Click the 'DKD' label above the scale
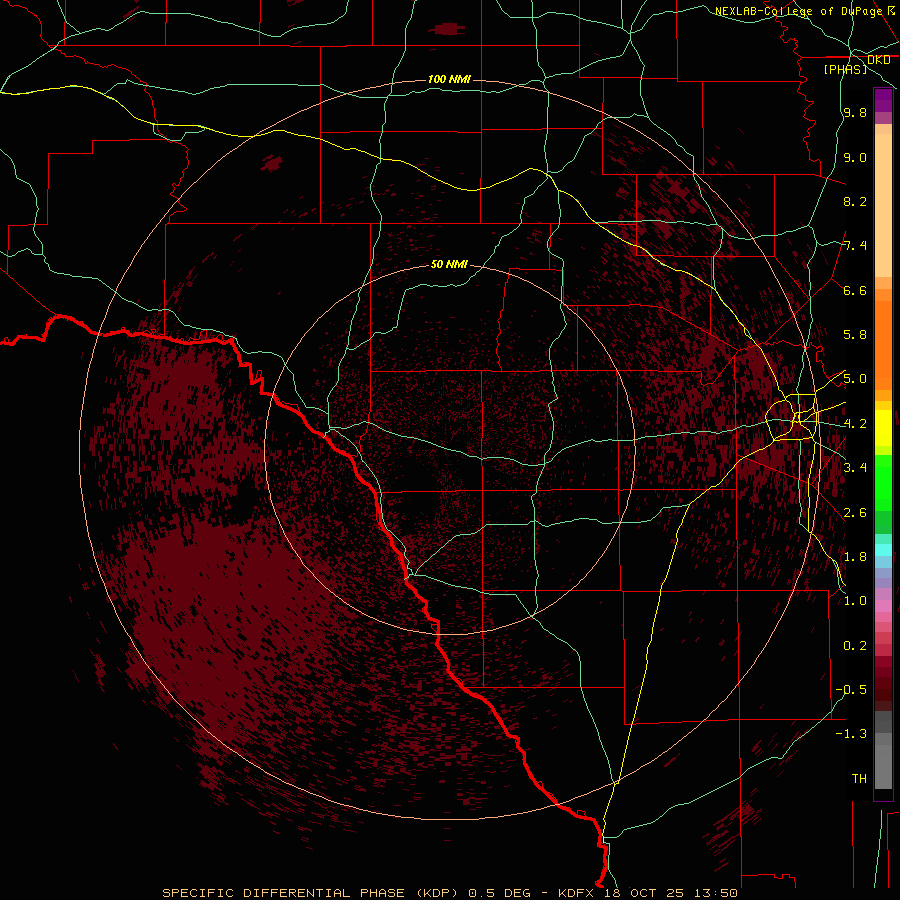Viewport: 900px width, 900px height. (x=878, y=60)
